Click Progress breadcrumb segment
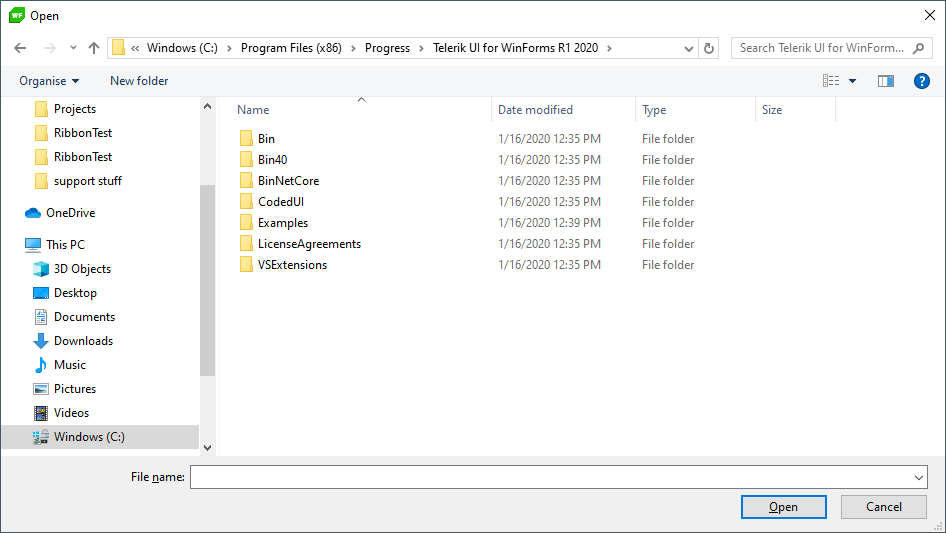 387,48
